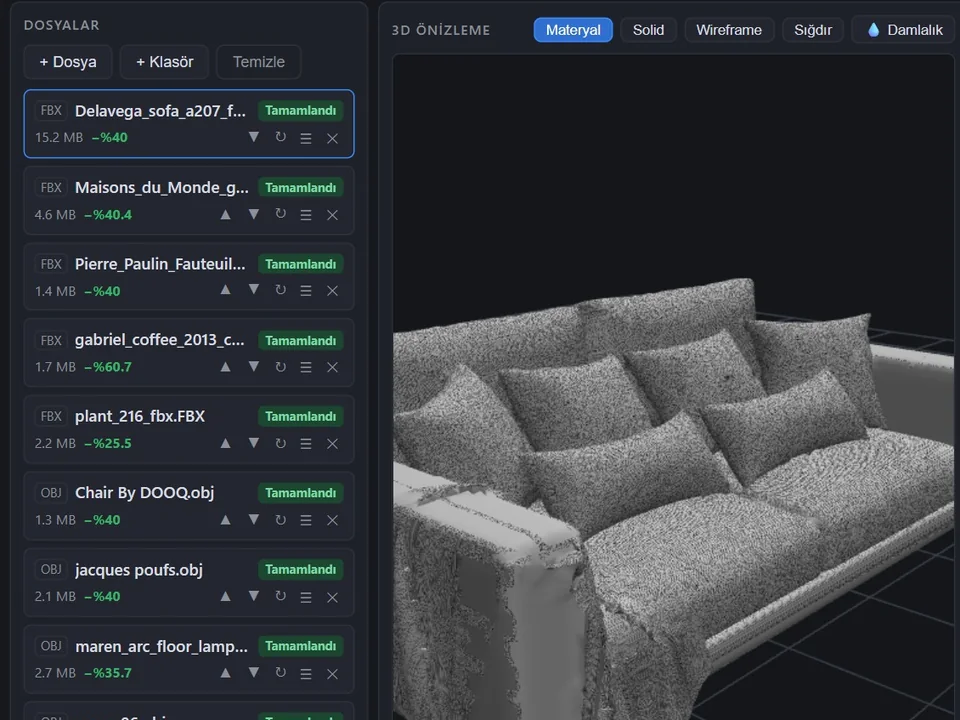Reprocess maren_arc_floor_lamp file

[x=280, y=672]
